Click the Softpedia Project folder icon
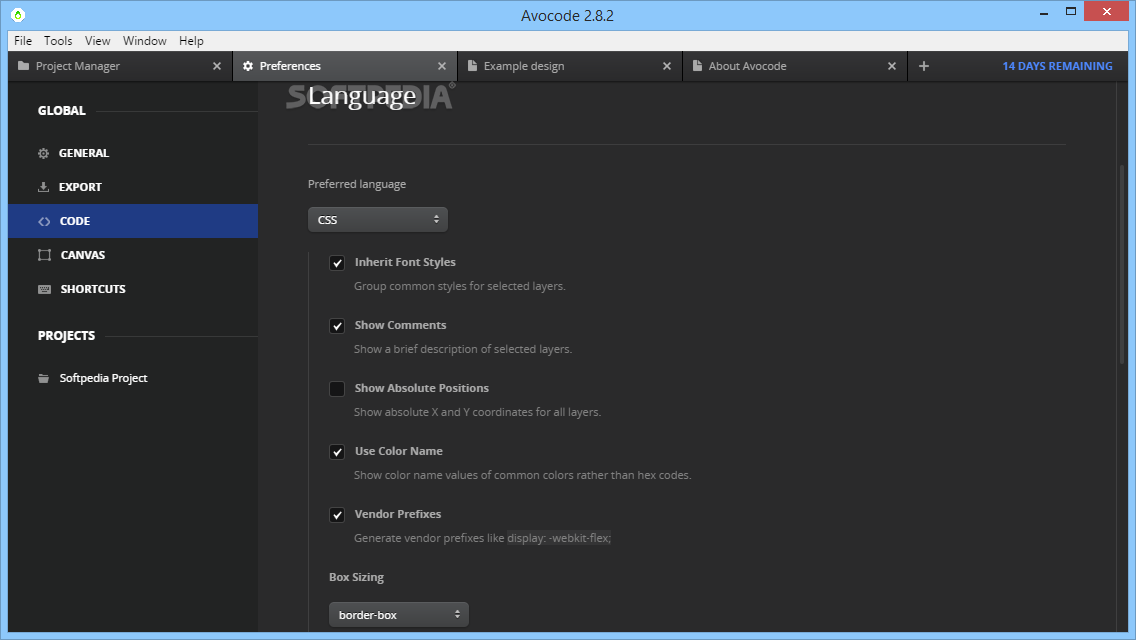 [43, 378]
